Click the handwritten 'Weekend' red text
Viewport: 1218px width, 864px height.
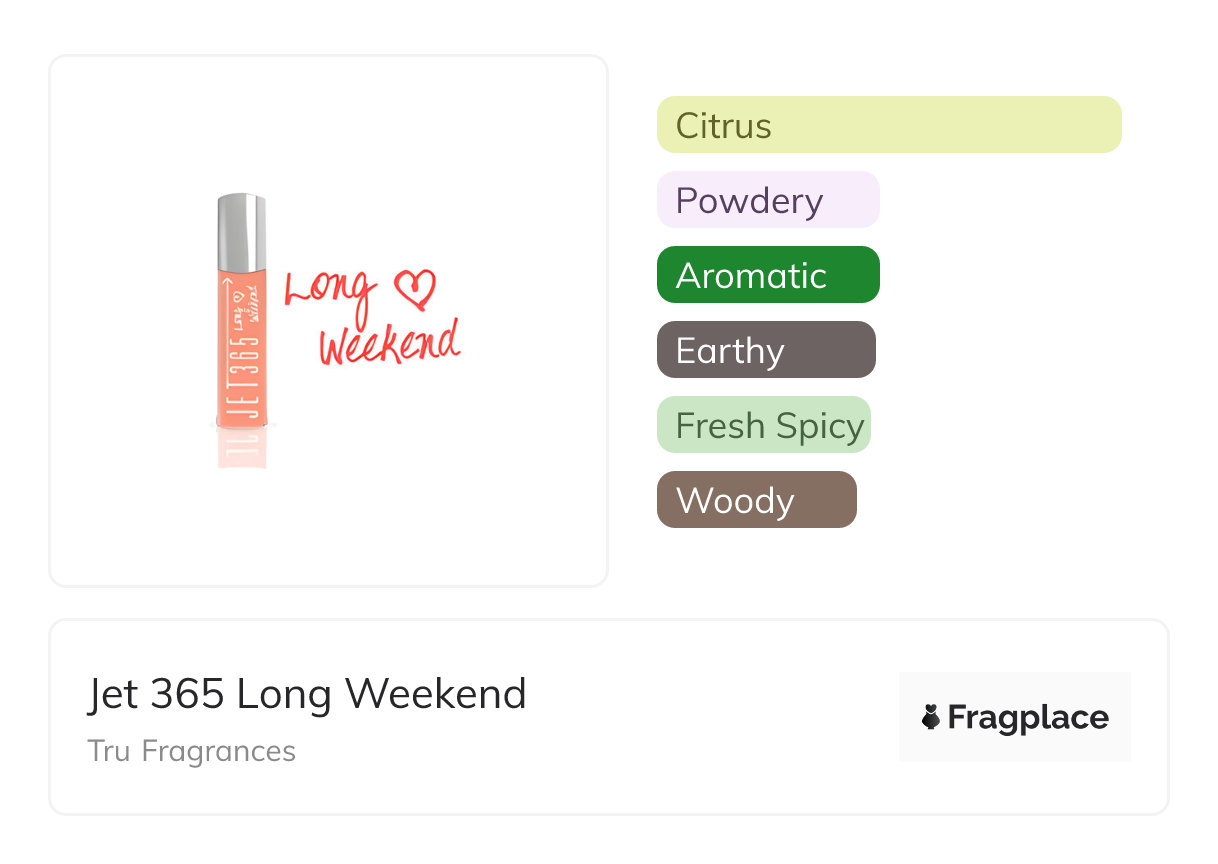(x=389, y=343)
